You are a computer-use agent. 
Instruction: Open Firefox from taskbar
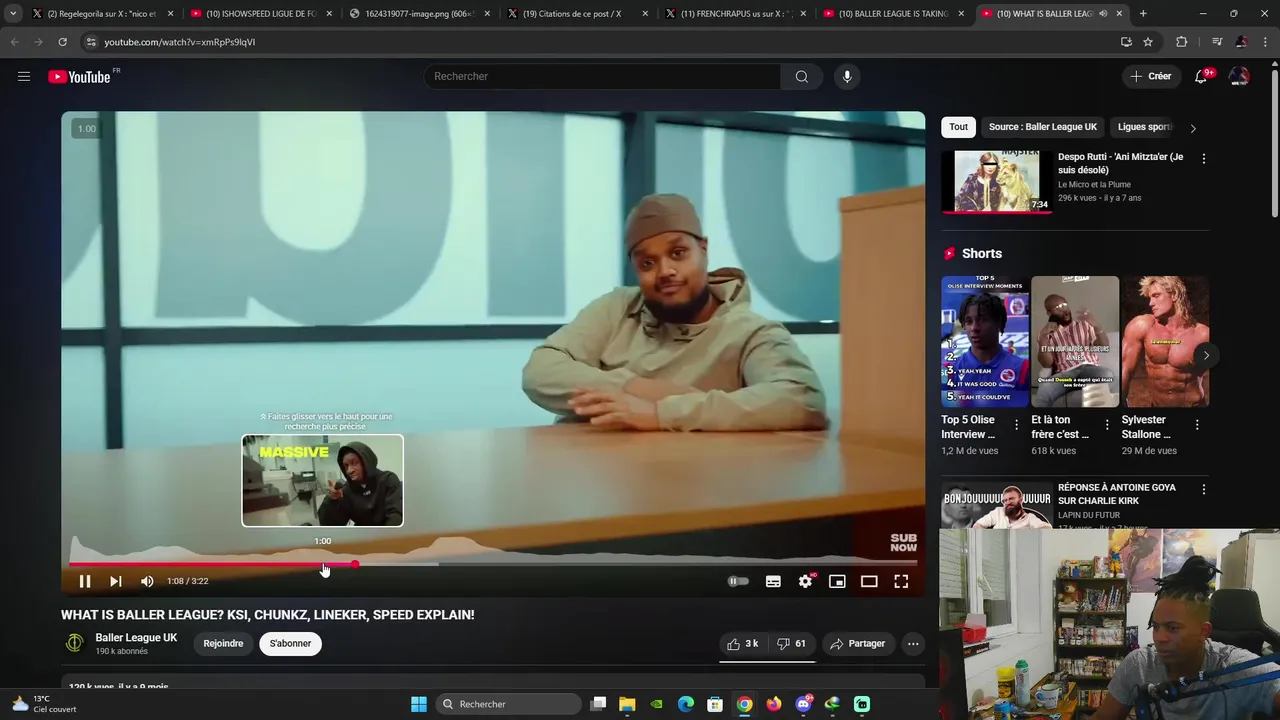click(774, 704)
